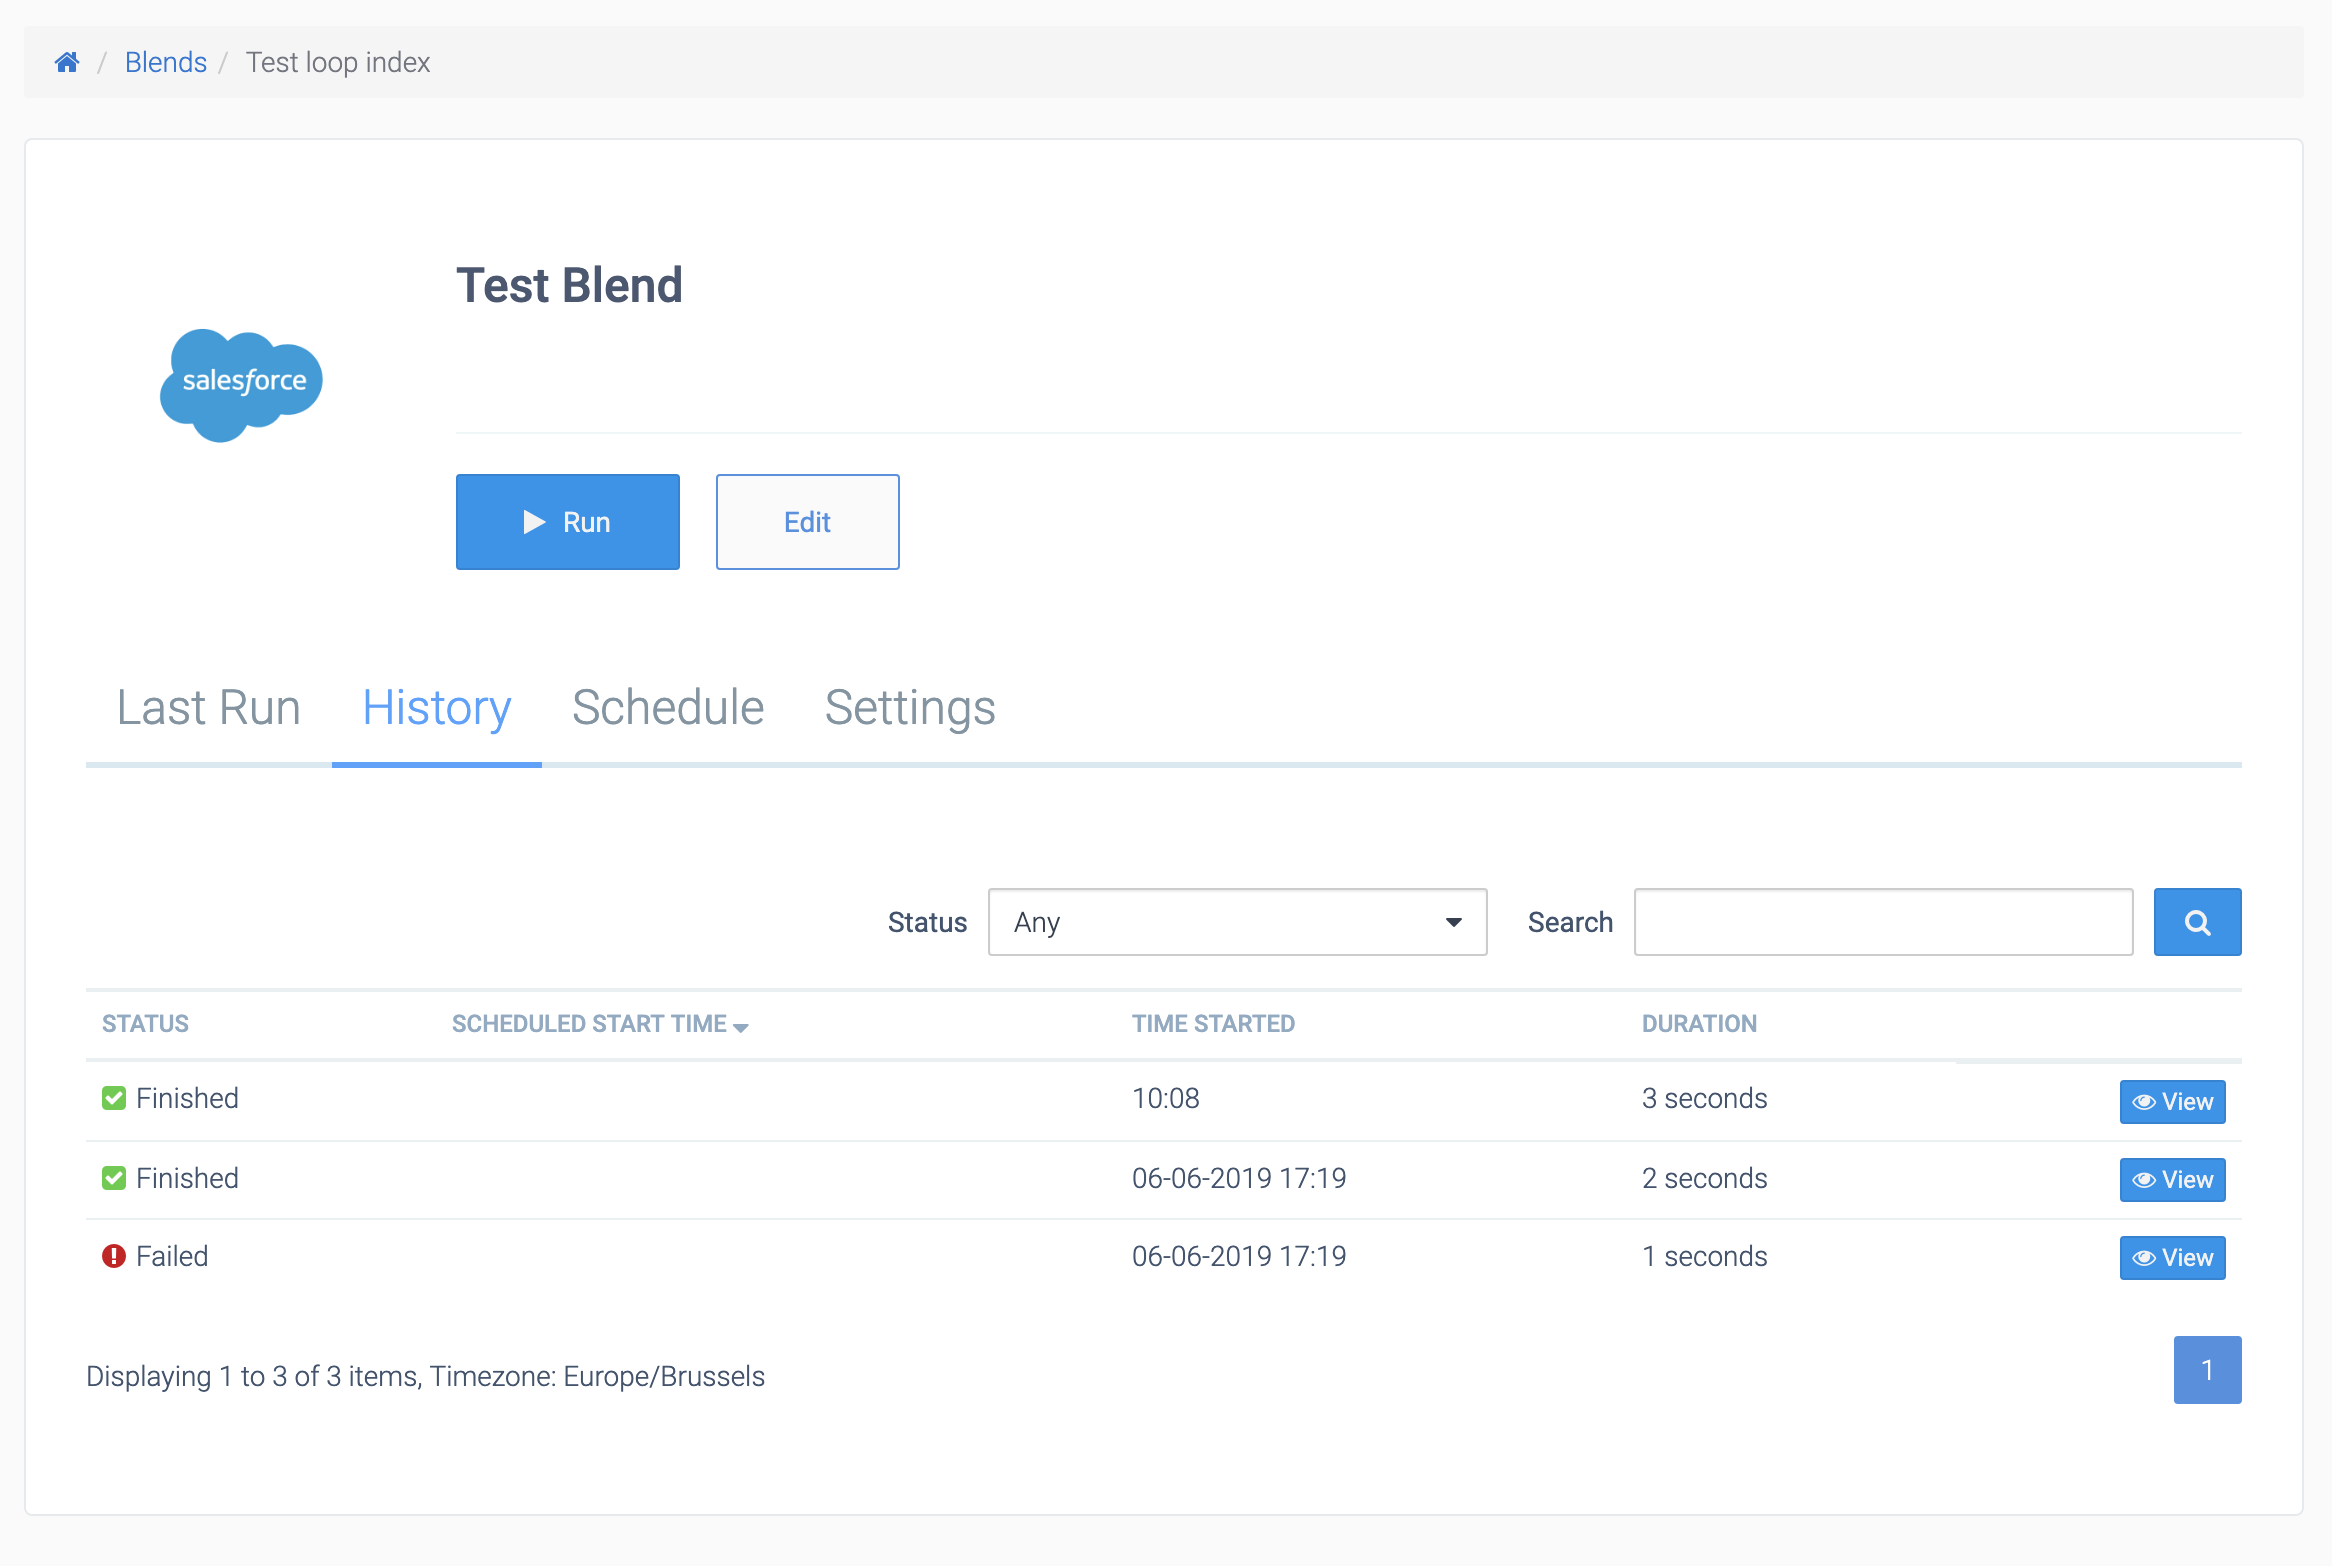This screenshot has width=2332, height=1566.
Task: Expand the Status filter dropdown
Action: pos(1238,922)
